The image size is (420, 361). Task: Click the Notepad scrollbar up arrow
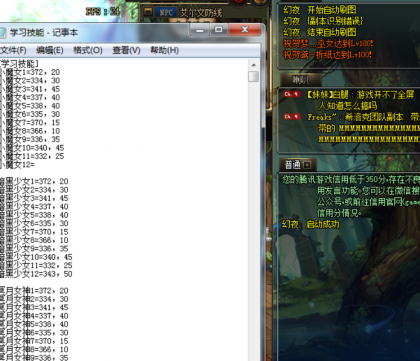click(x=254, y=65)
